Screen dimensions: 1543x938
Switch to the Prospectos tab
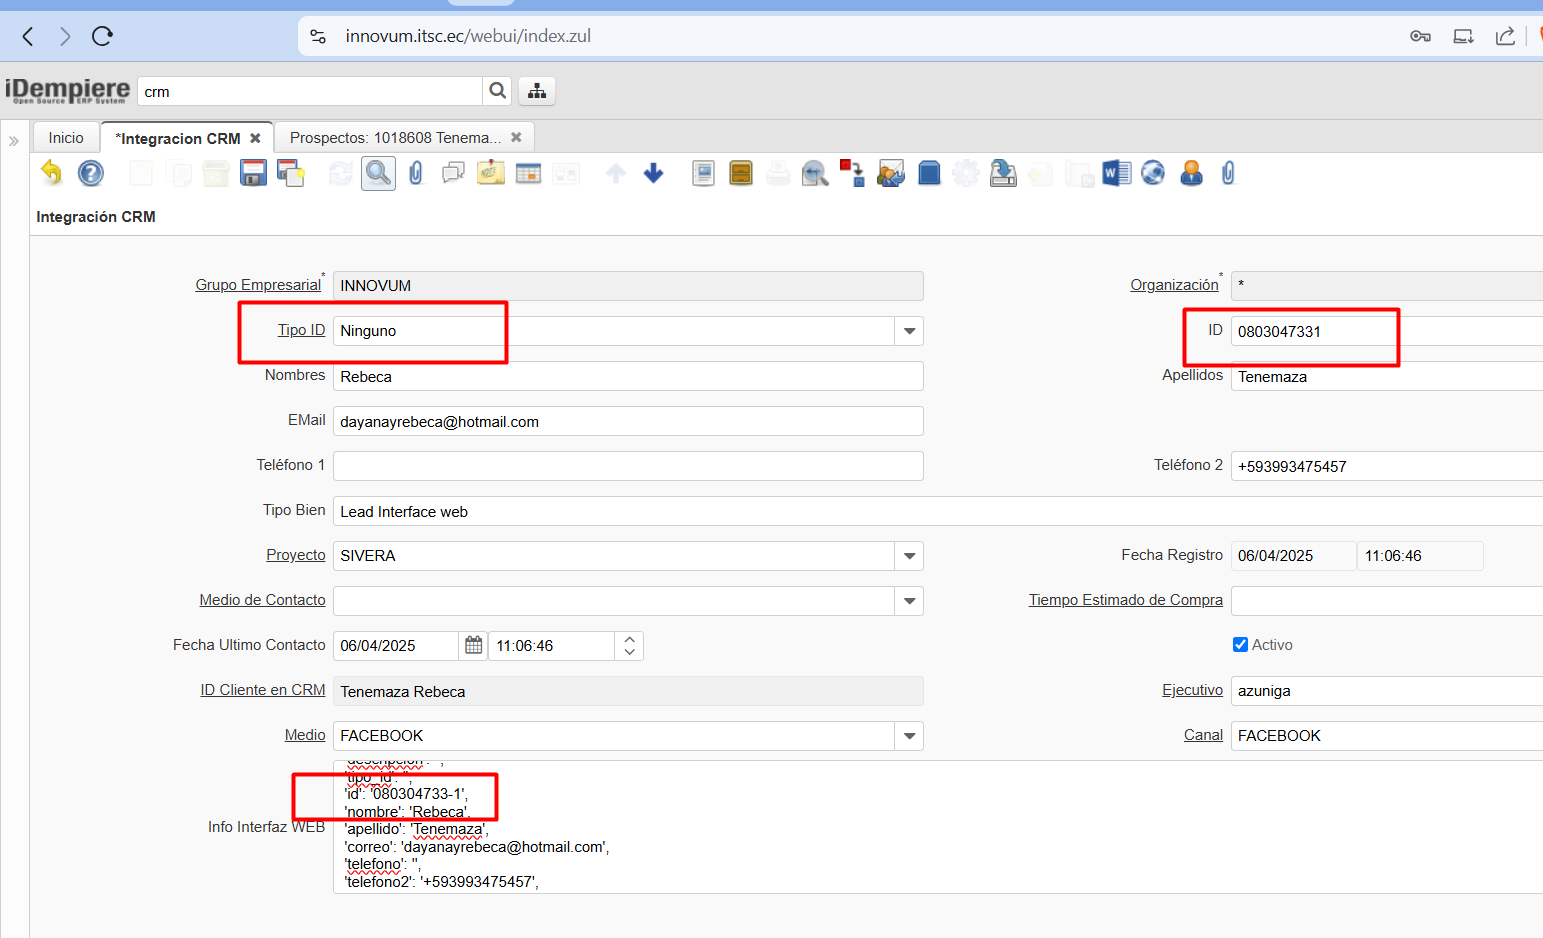point(395,138)
